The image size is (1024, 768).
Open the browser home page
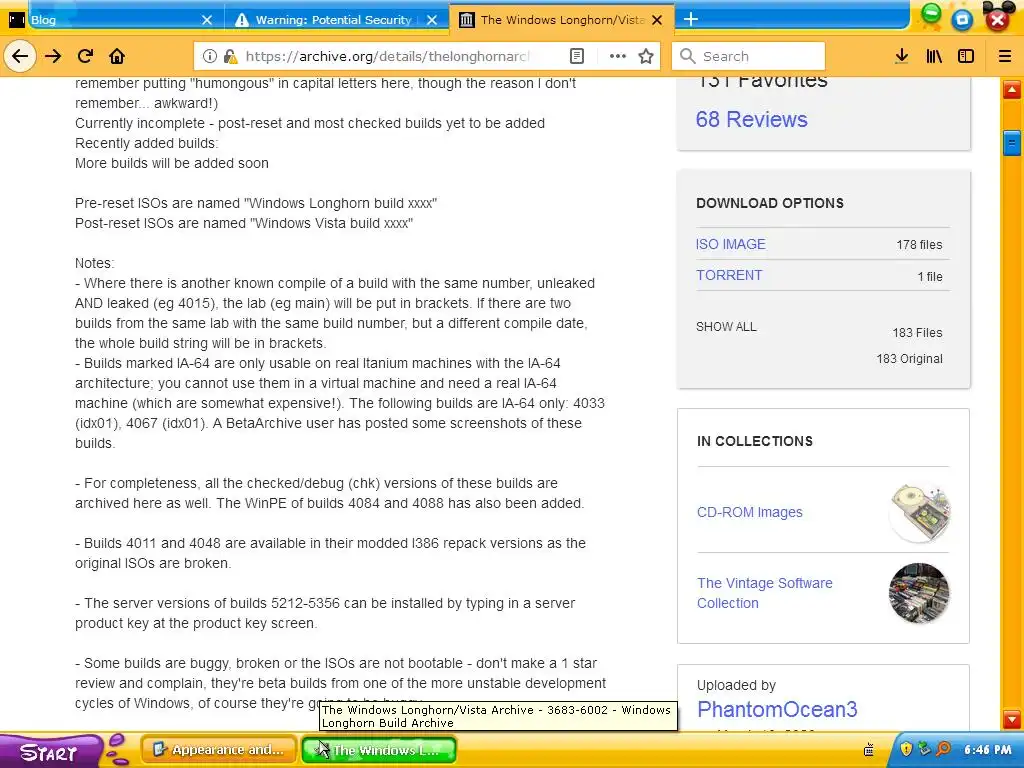tap(117, 56)
